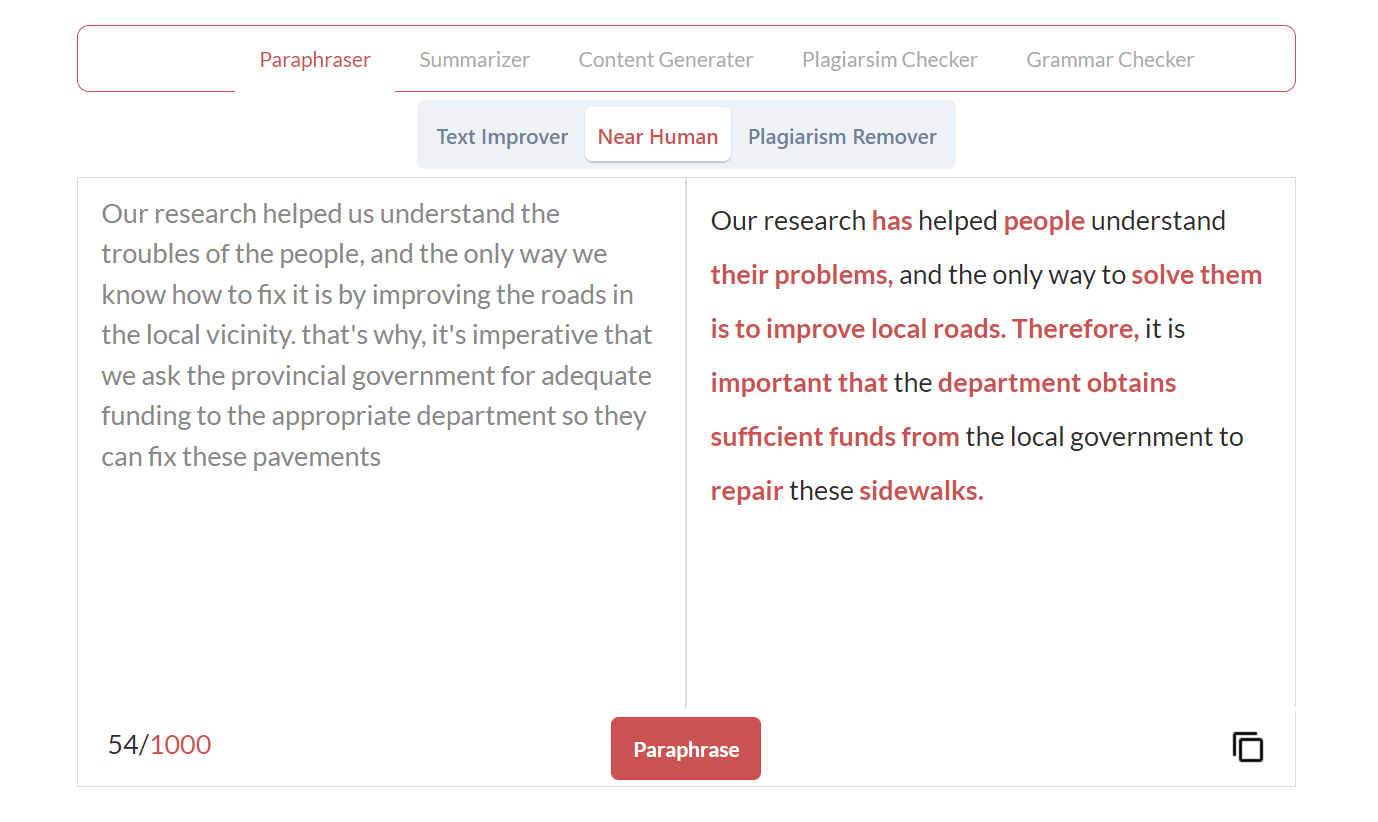Click the highlighted word "sidewalks."
The height and width of the screenshot is (822, 1378).
click(x=921, y=490)
